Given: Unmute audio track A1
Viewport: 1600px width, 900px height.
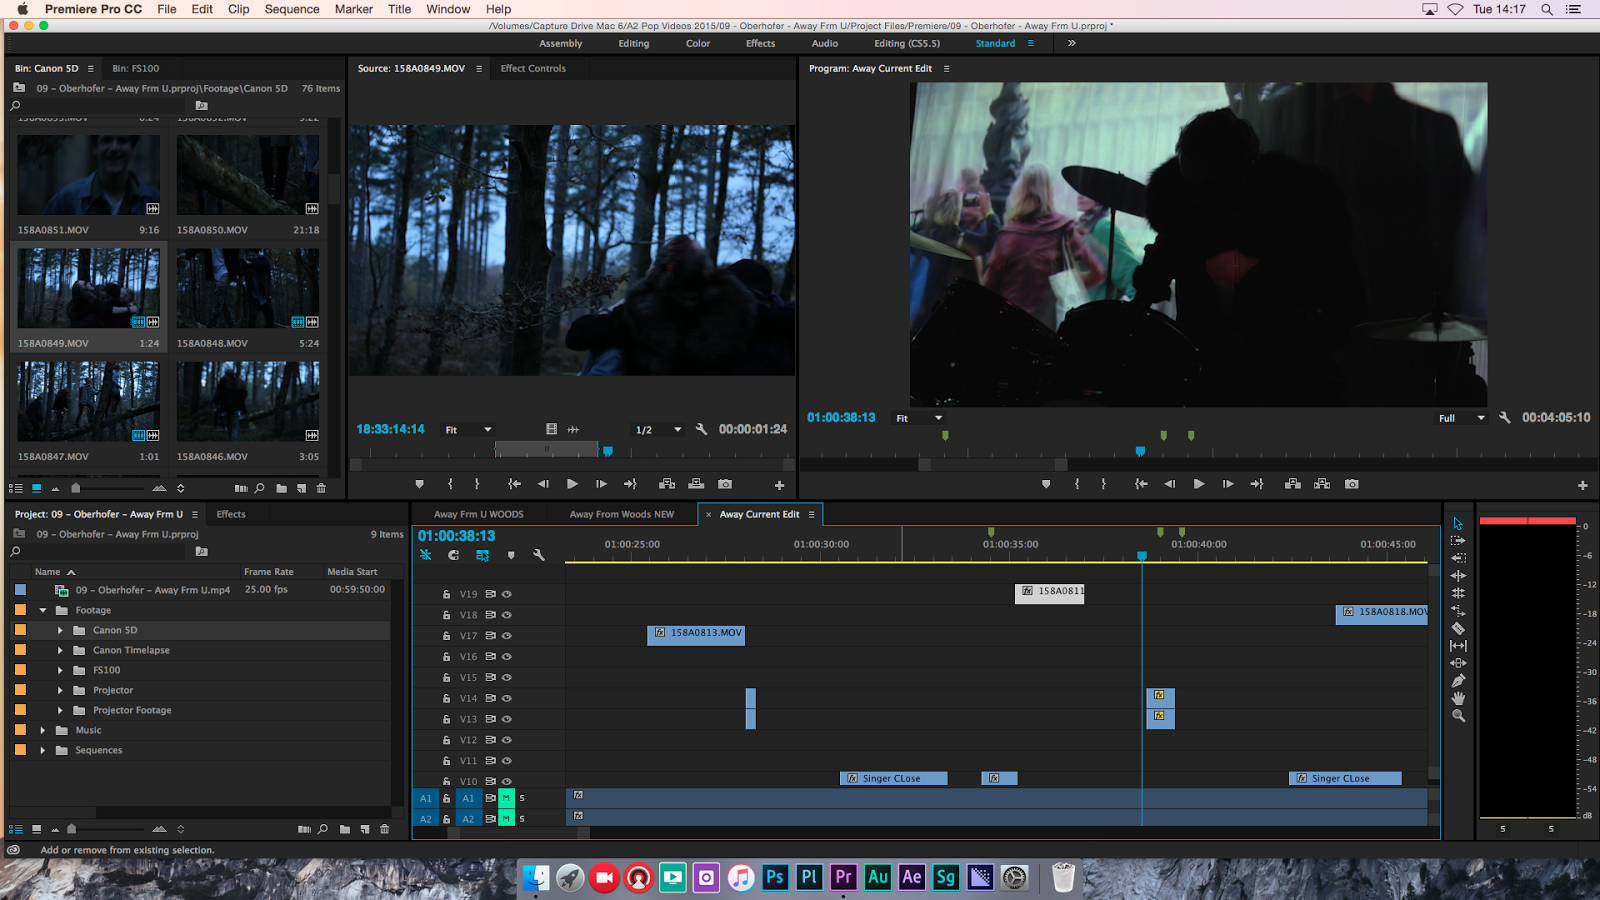Looking at the screenshot, I should [x=506, y=798].
